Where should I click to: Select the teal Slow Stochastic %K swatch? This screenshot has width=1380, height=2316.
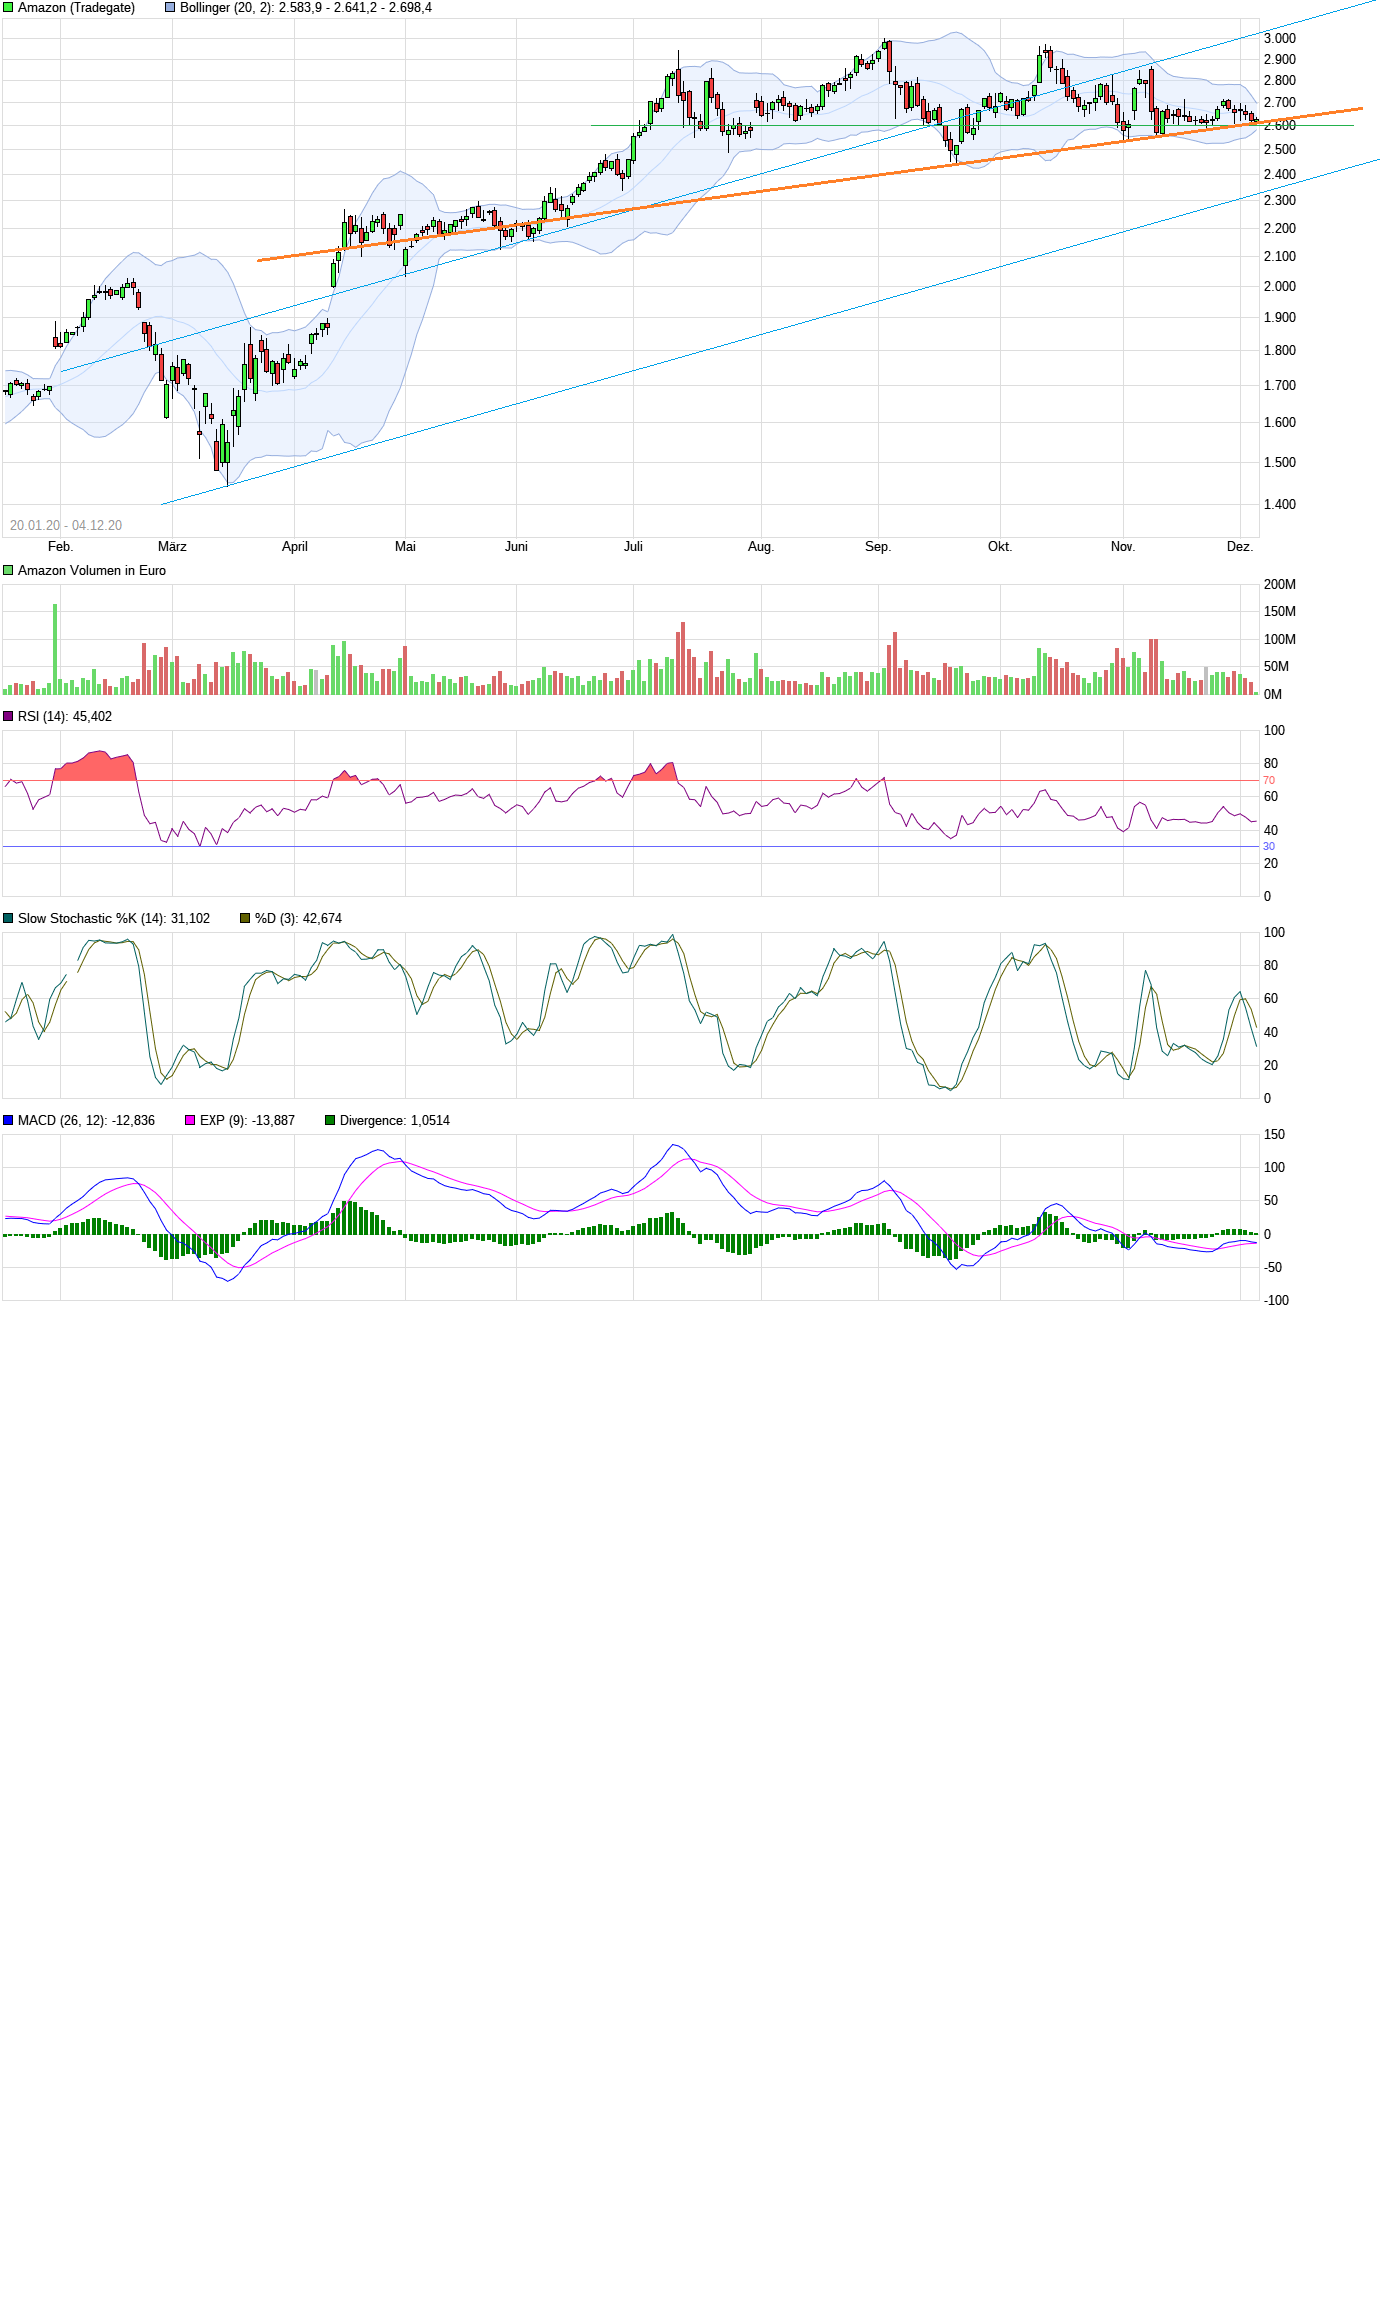pos(8,919)
